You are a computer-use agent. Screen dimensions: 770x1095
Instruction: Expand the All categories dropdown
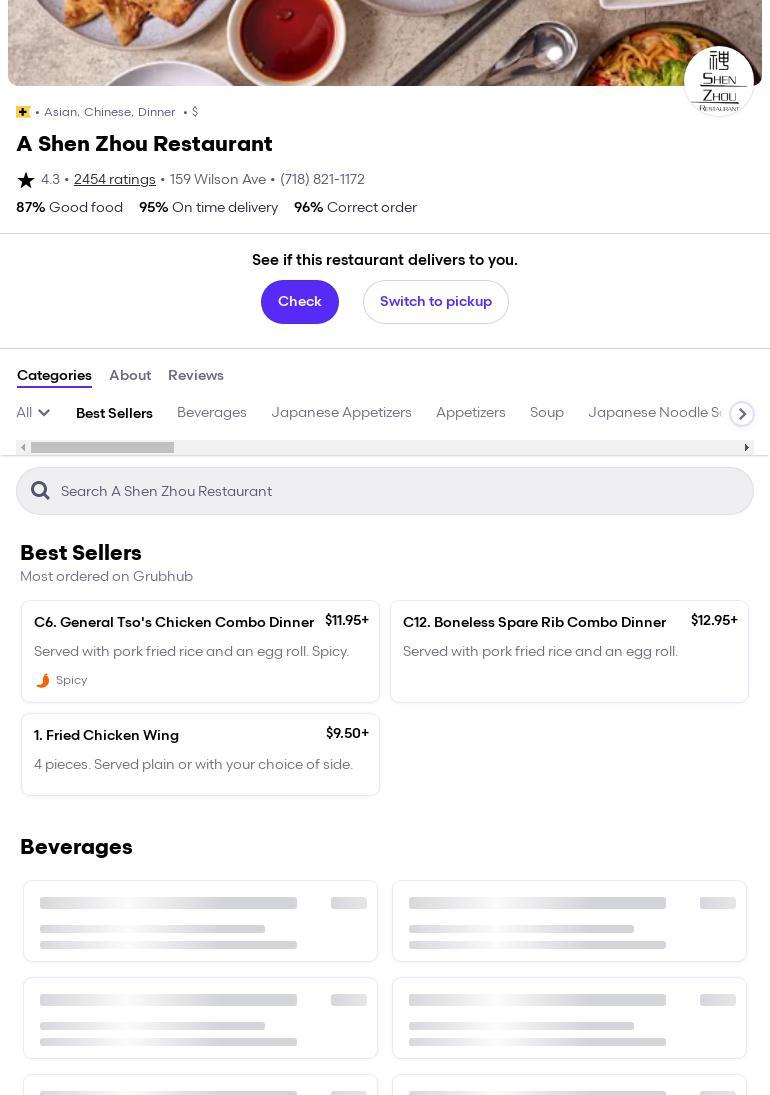click(x=33, y=412)
